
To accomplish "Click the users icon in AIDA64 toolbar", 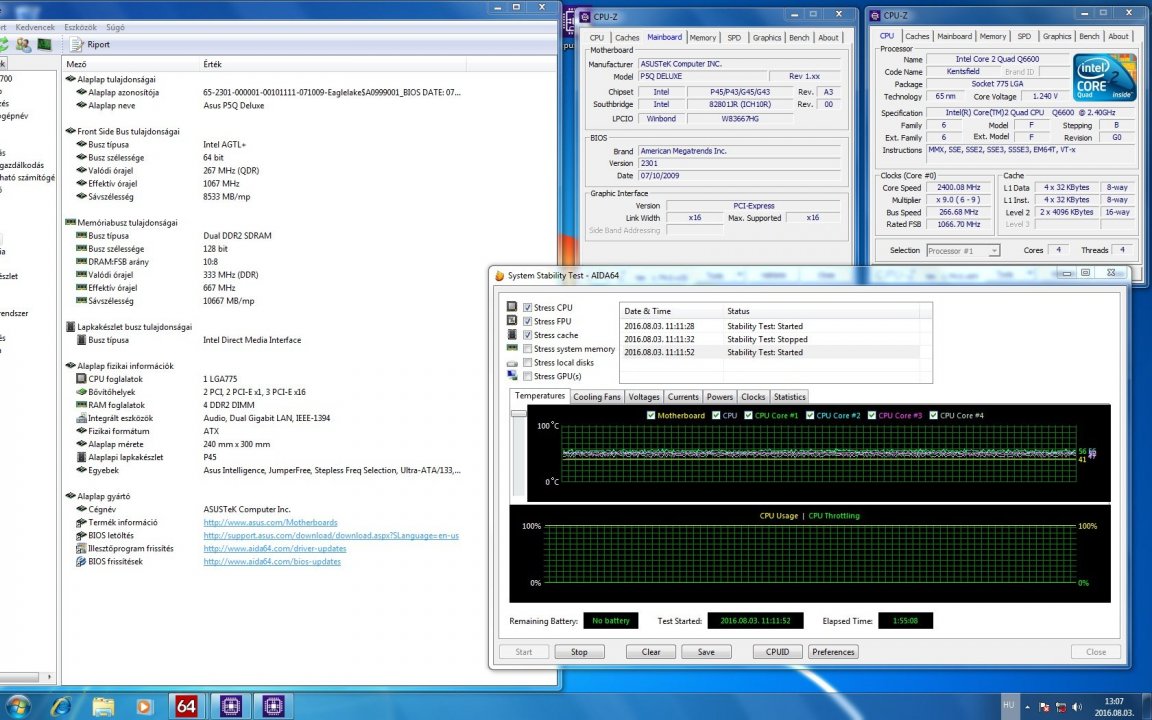I will (23, 44).
